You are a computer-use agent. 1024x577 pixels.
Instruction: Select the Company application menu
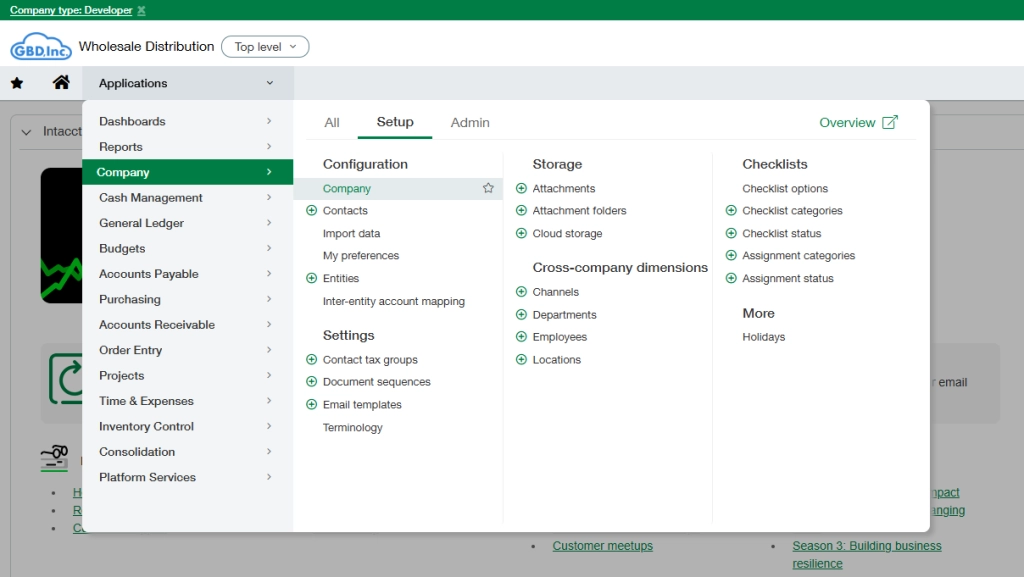coord(187,172)
